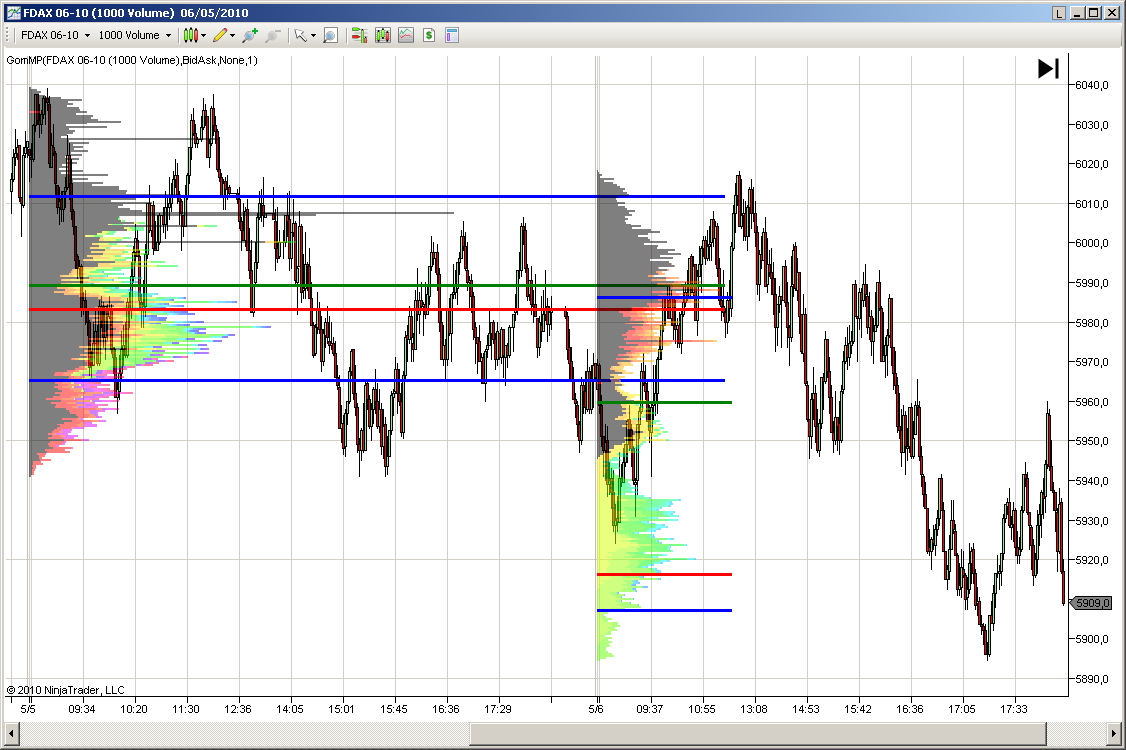Open the pencil drawing tools menu
Viewport: 1126px width, 750px height.
[x=223, y=35]
